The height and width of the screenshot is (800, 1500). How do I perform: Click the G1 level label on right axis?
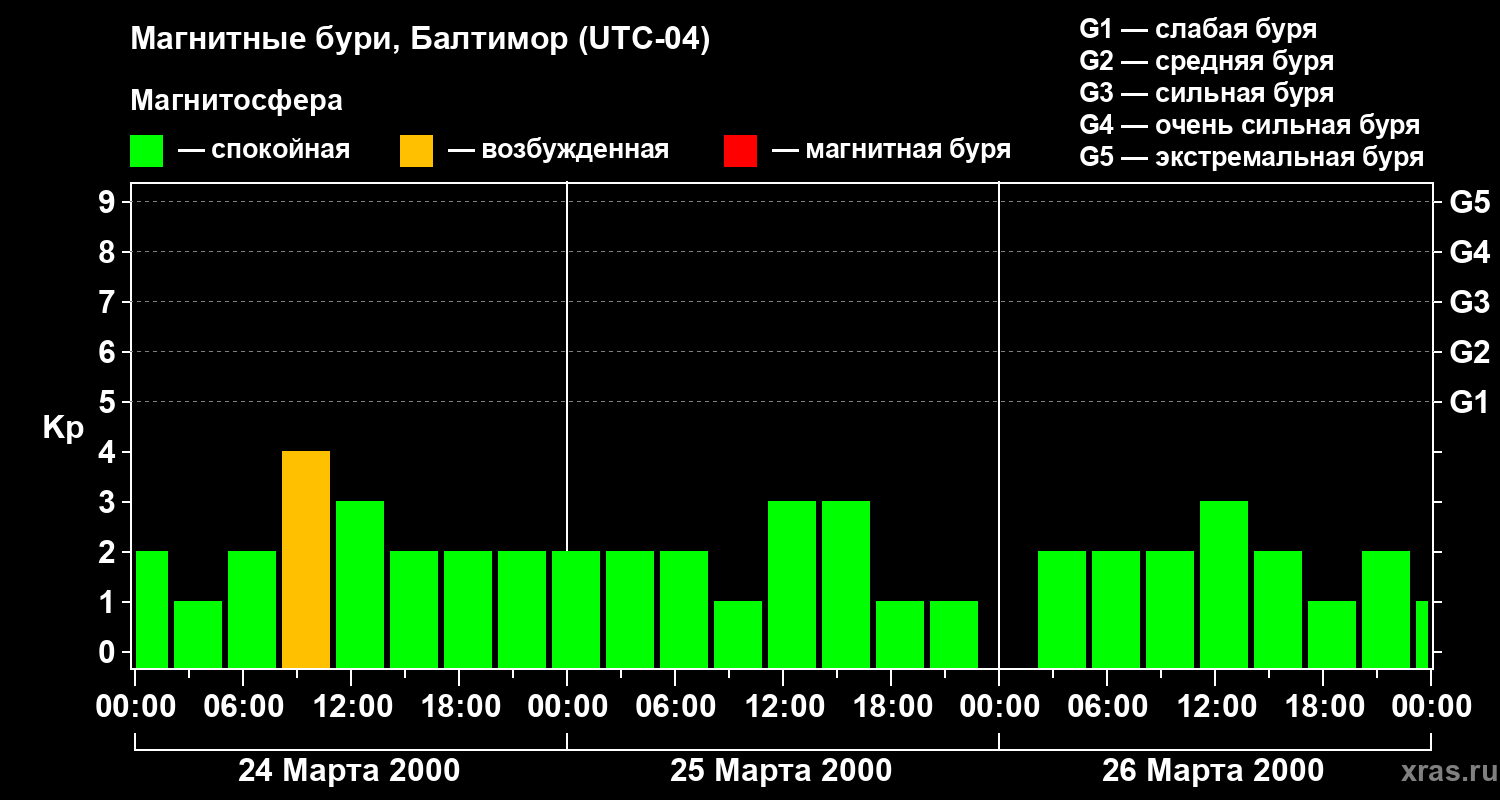1469,402
